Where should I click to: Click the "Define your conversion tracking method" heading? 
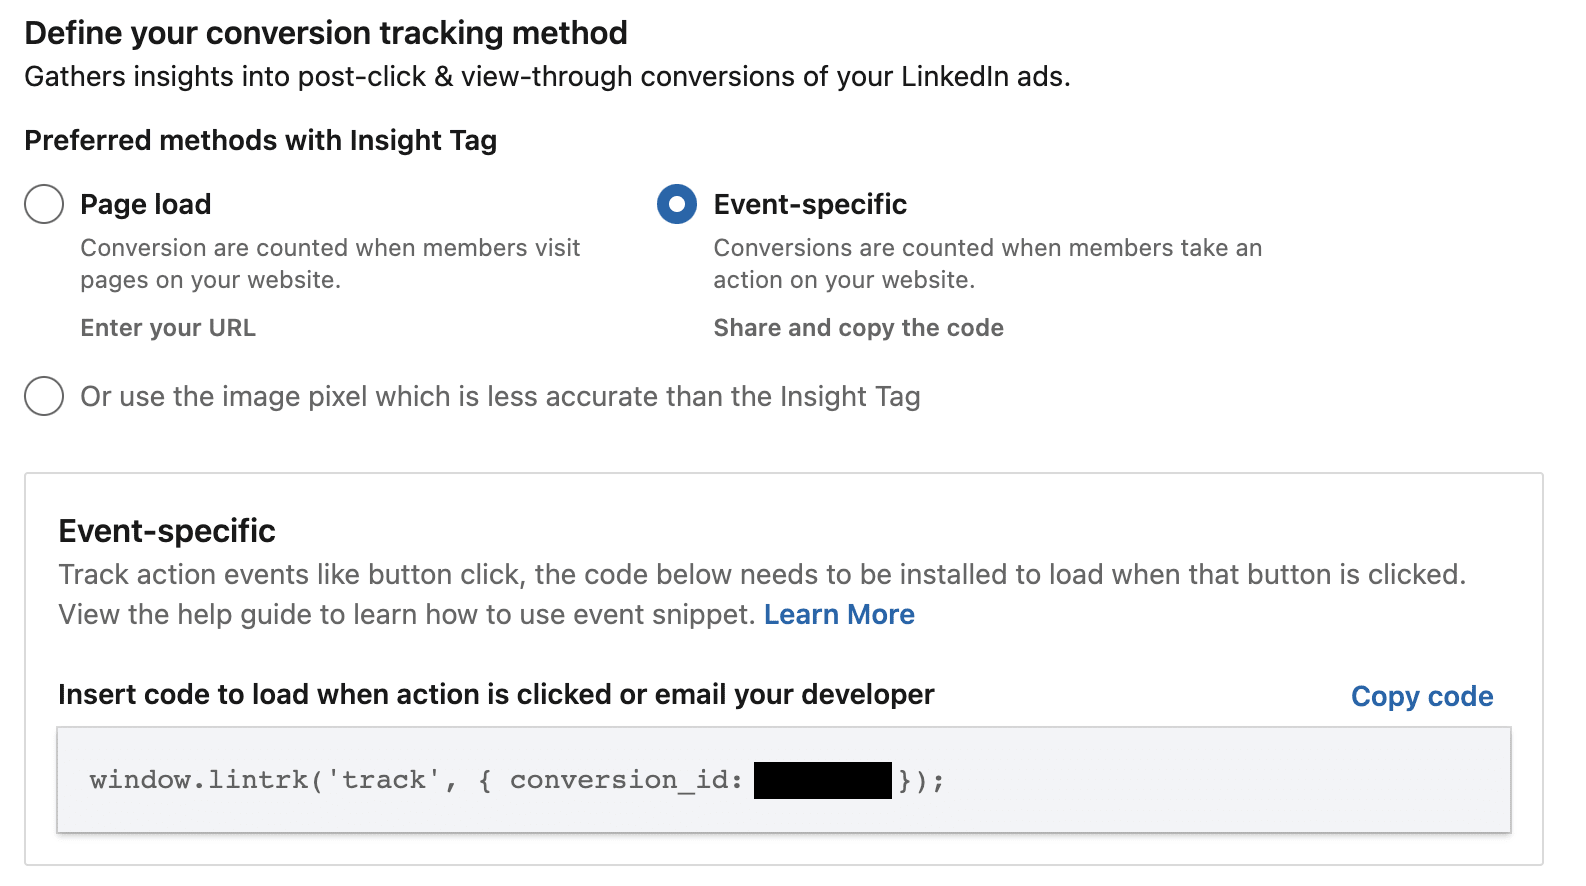coord(326,33)
